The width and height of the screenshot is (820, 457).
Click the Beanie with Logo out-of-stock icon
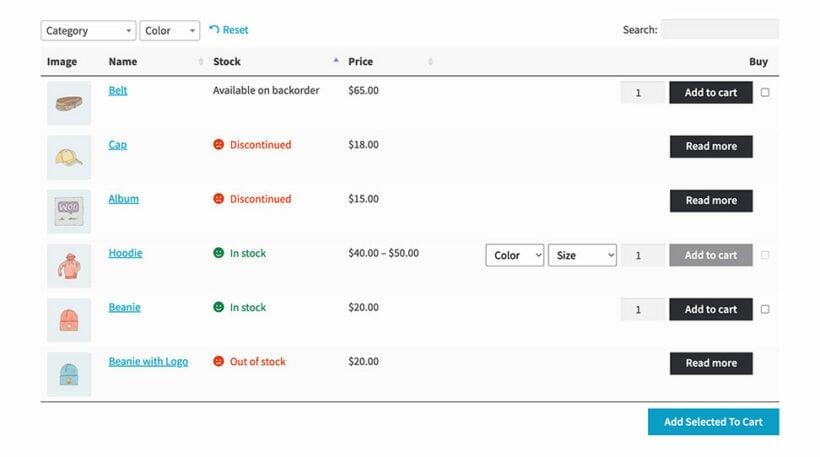(x=219, y=361)
